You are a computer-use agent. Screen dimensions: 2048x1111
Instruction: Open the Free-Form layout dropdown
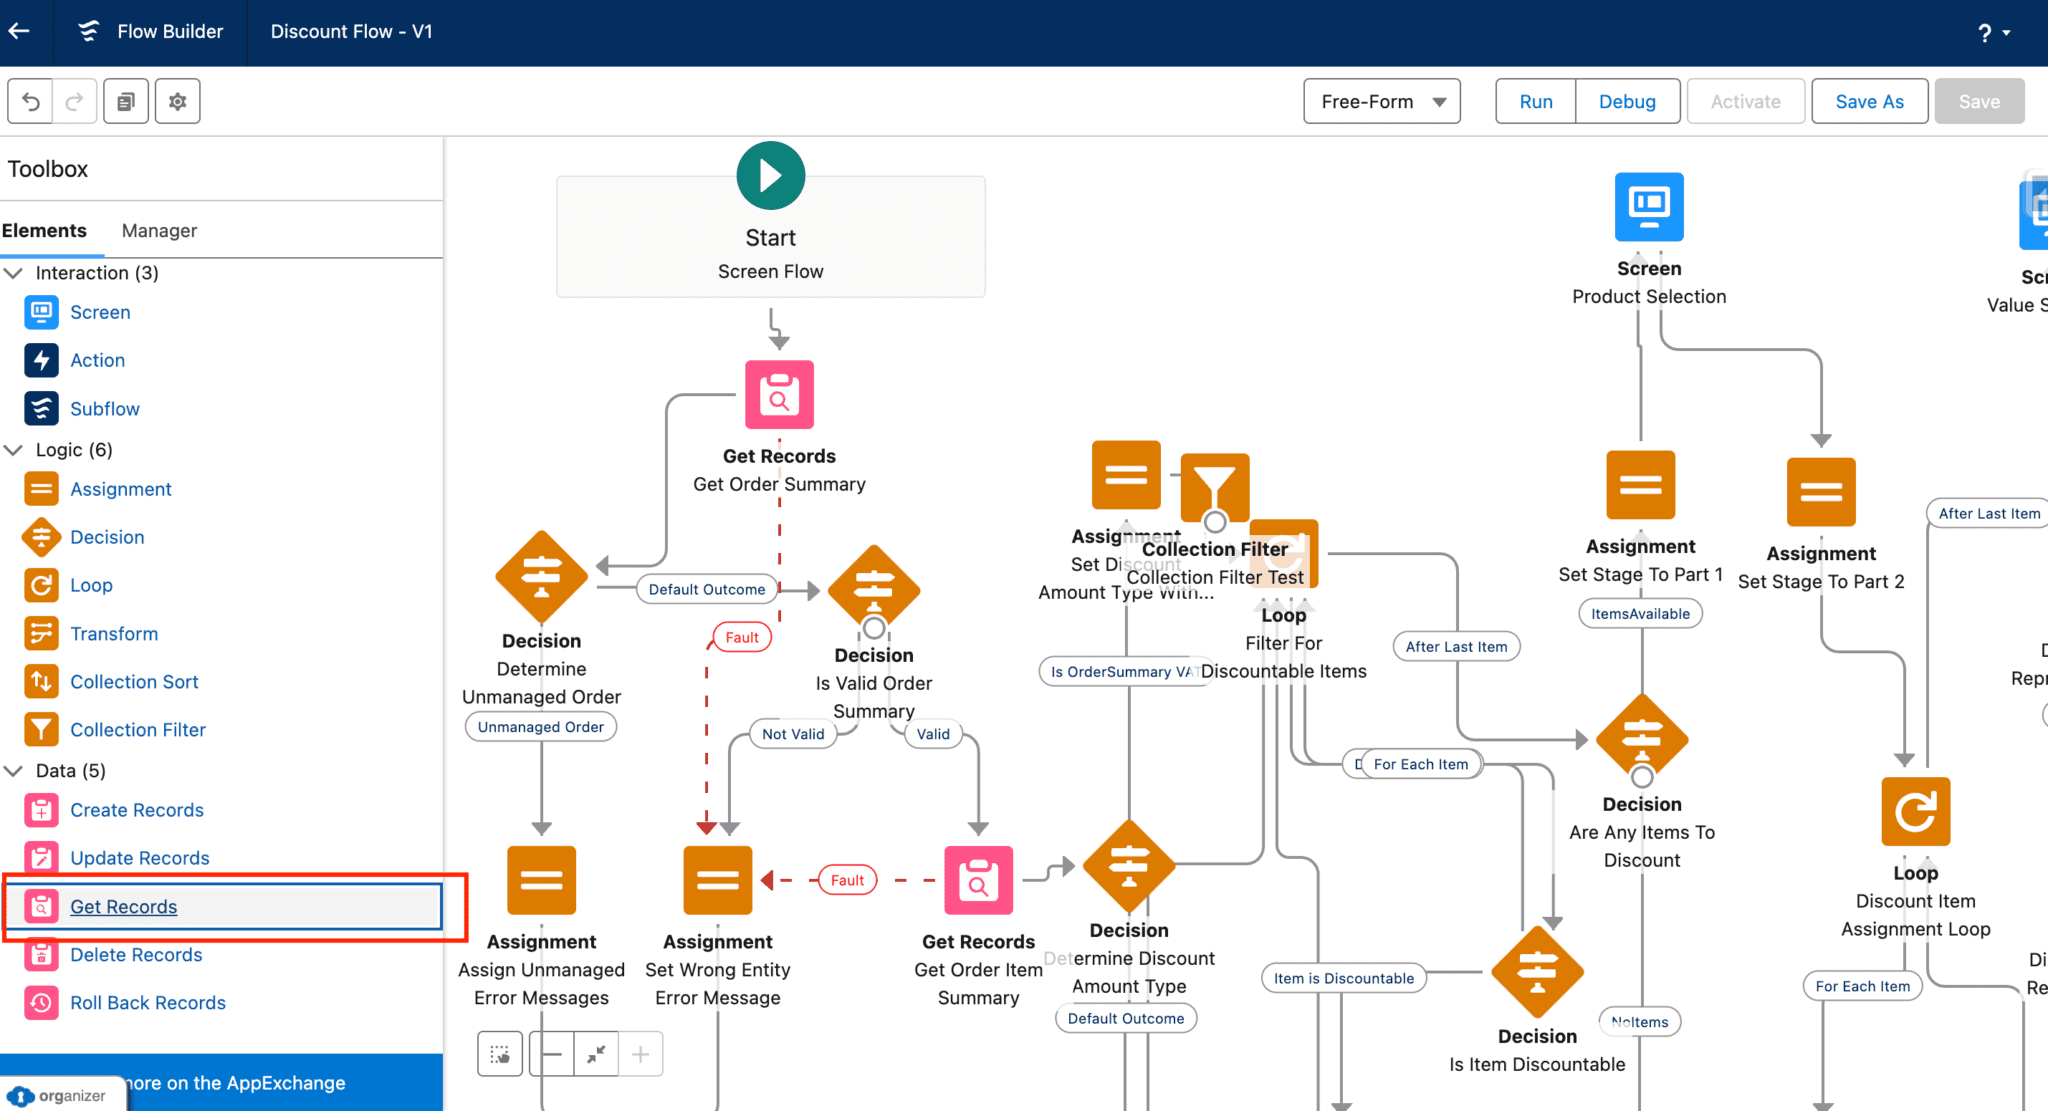pos(1381,101)
